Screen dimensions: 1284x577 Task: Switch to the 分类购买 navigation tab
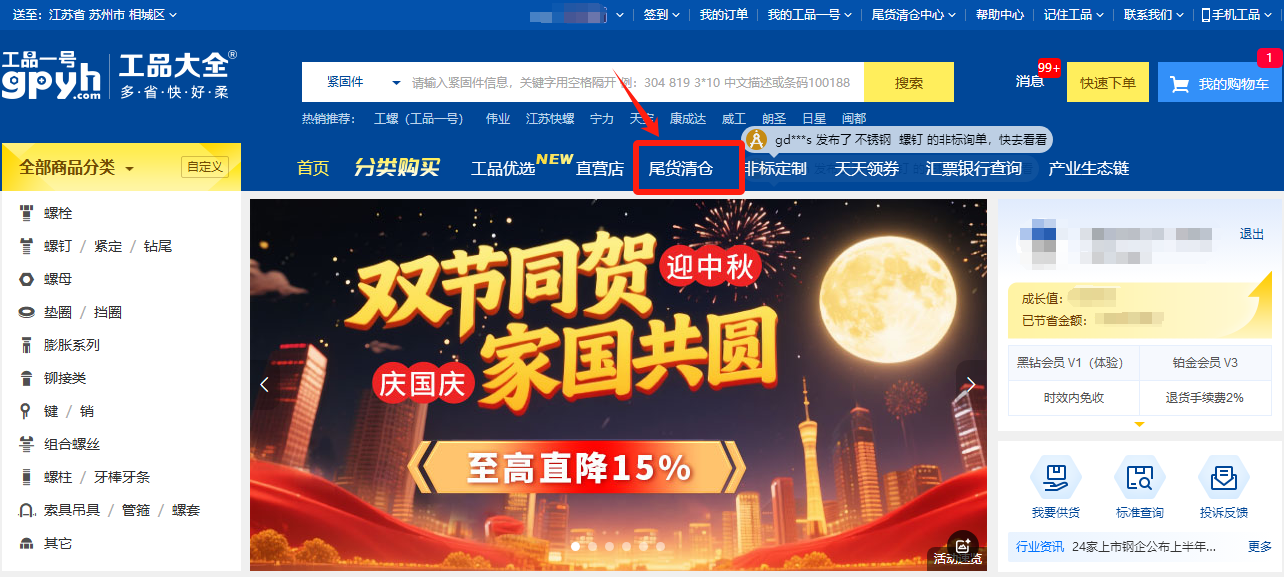[x=397, y=167]
